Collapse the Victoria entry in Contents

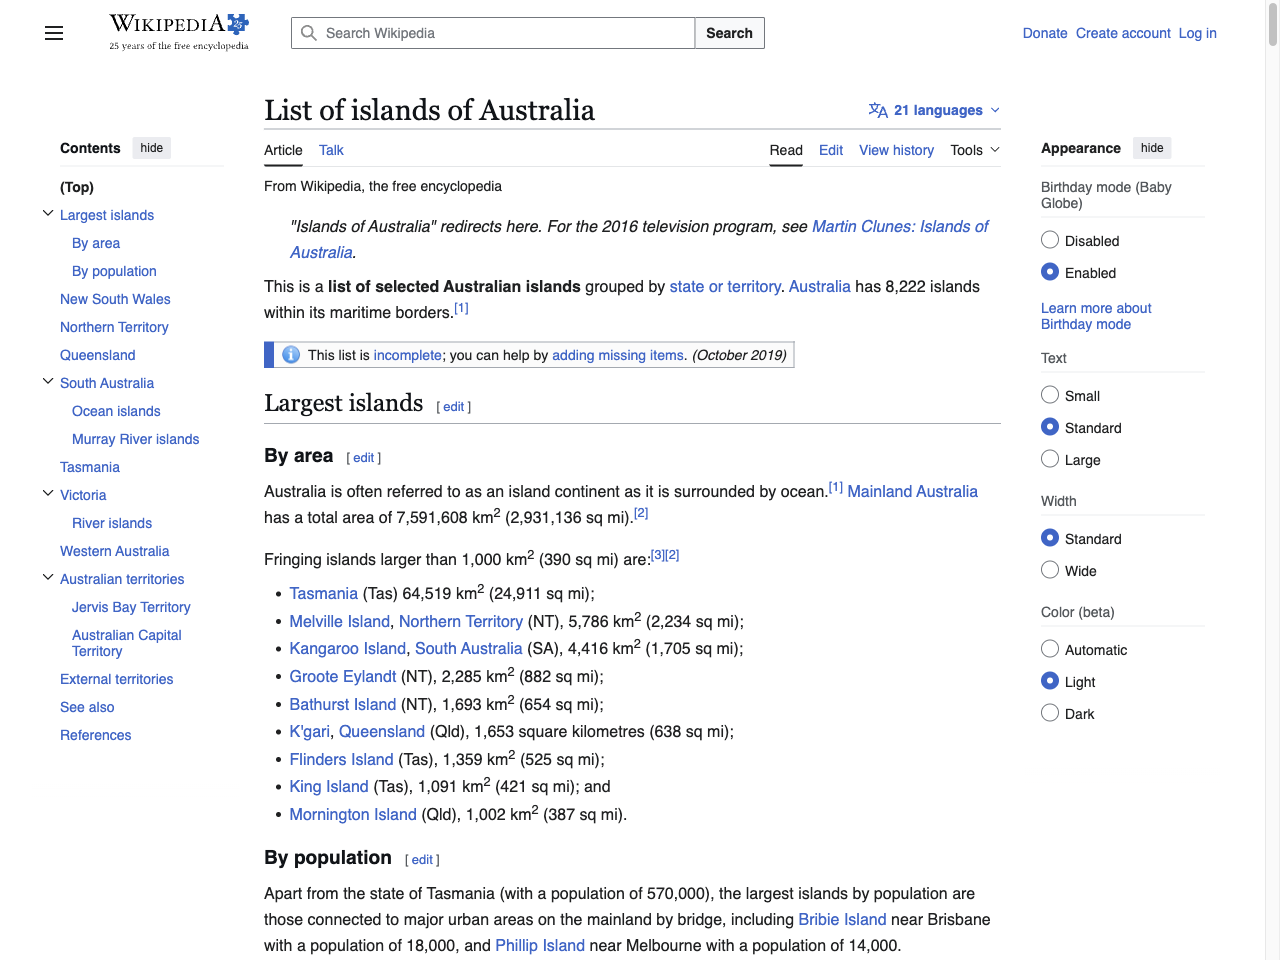(x=48, y=492)
